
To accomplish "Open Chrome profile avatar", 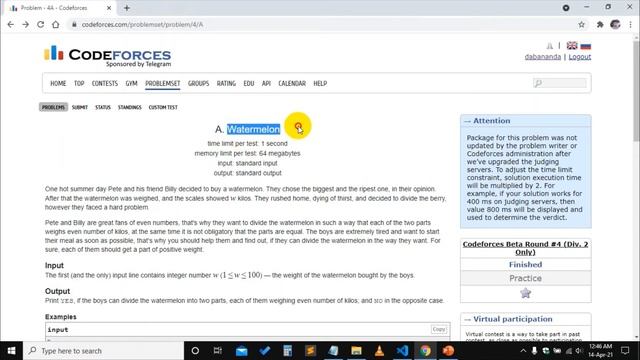I will pyautogui.click(x=615, y=24).
